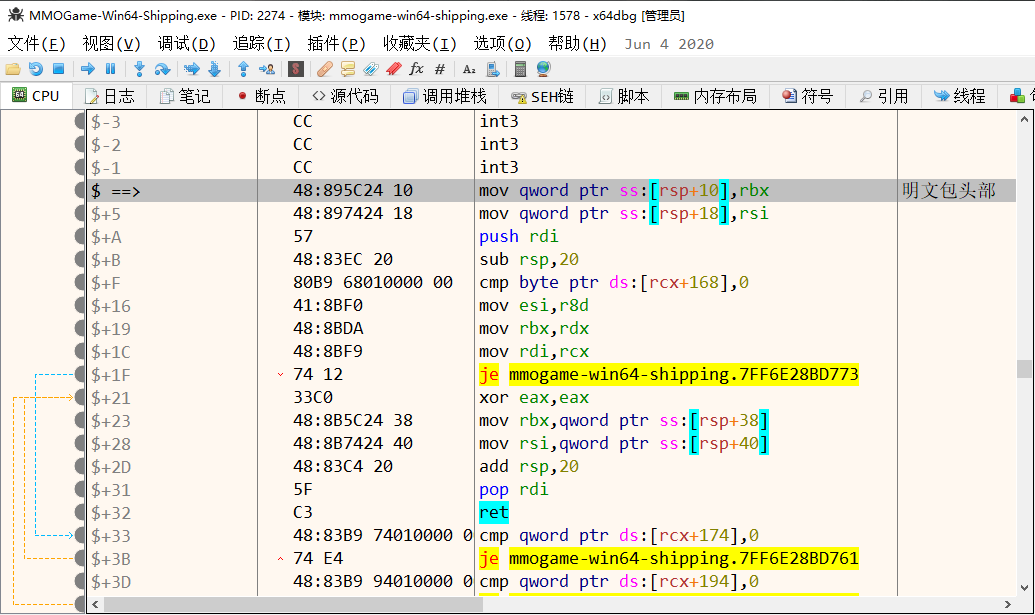
Task: Switch to the 调用堆栈 tab
Action: (x=445, y=96)
